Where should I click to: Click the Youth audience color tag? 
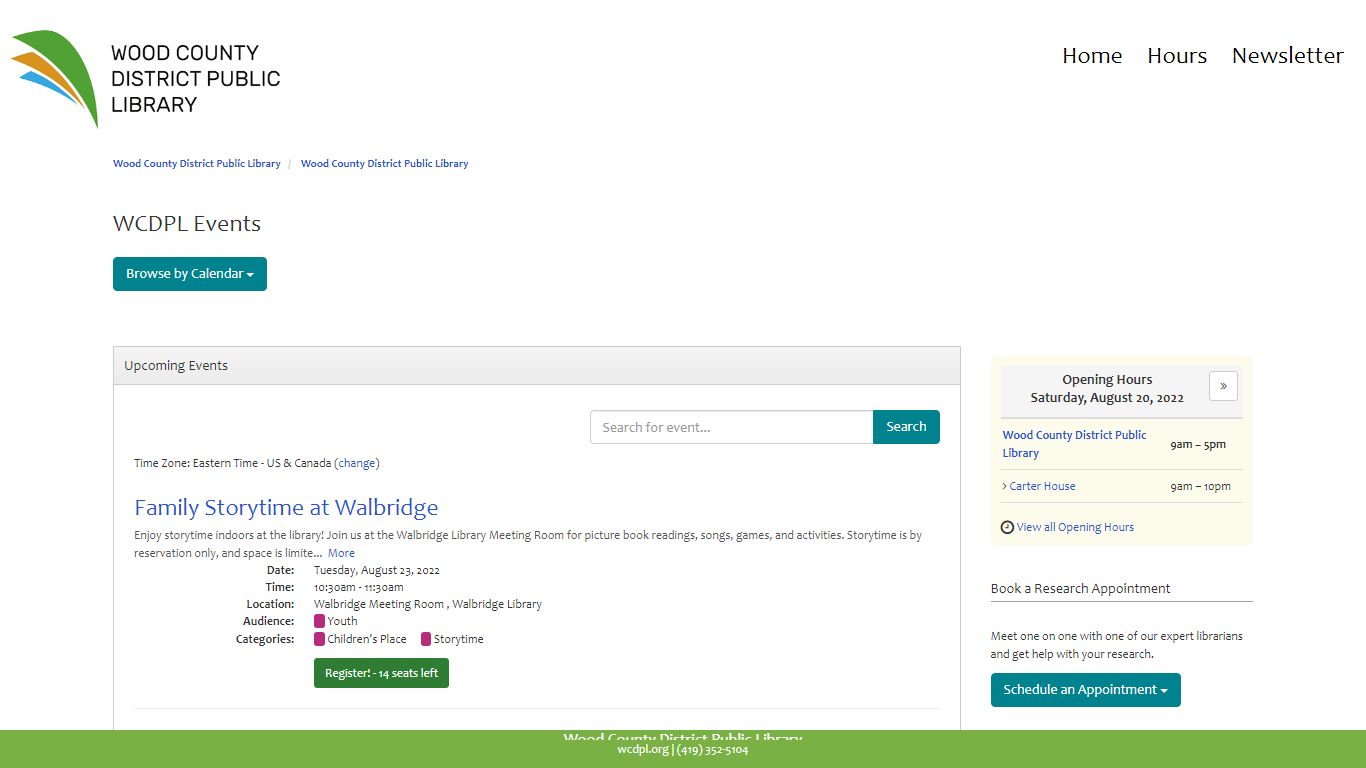coord(319,621)
